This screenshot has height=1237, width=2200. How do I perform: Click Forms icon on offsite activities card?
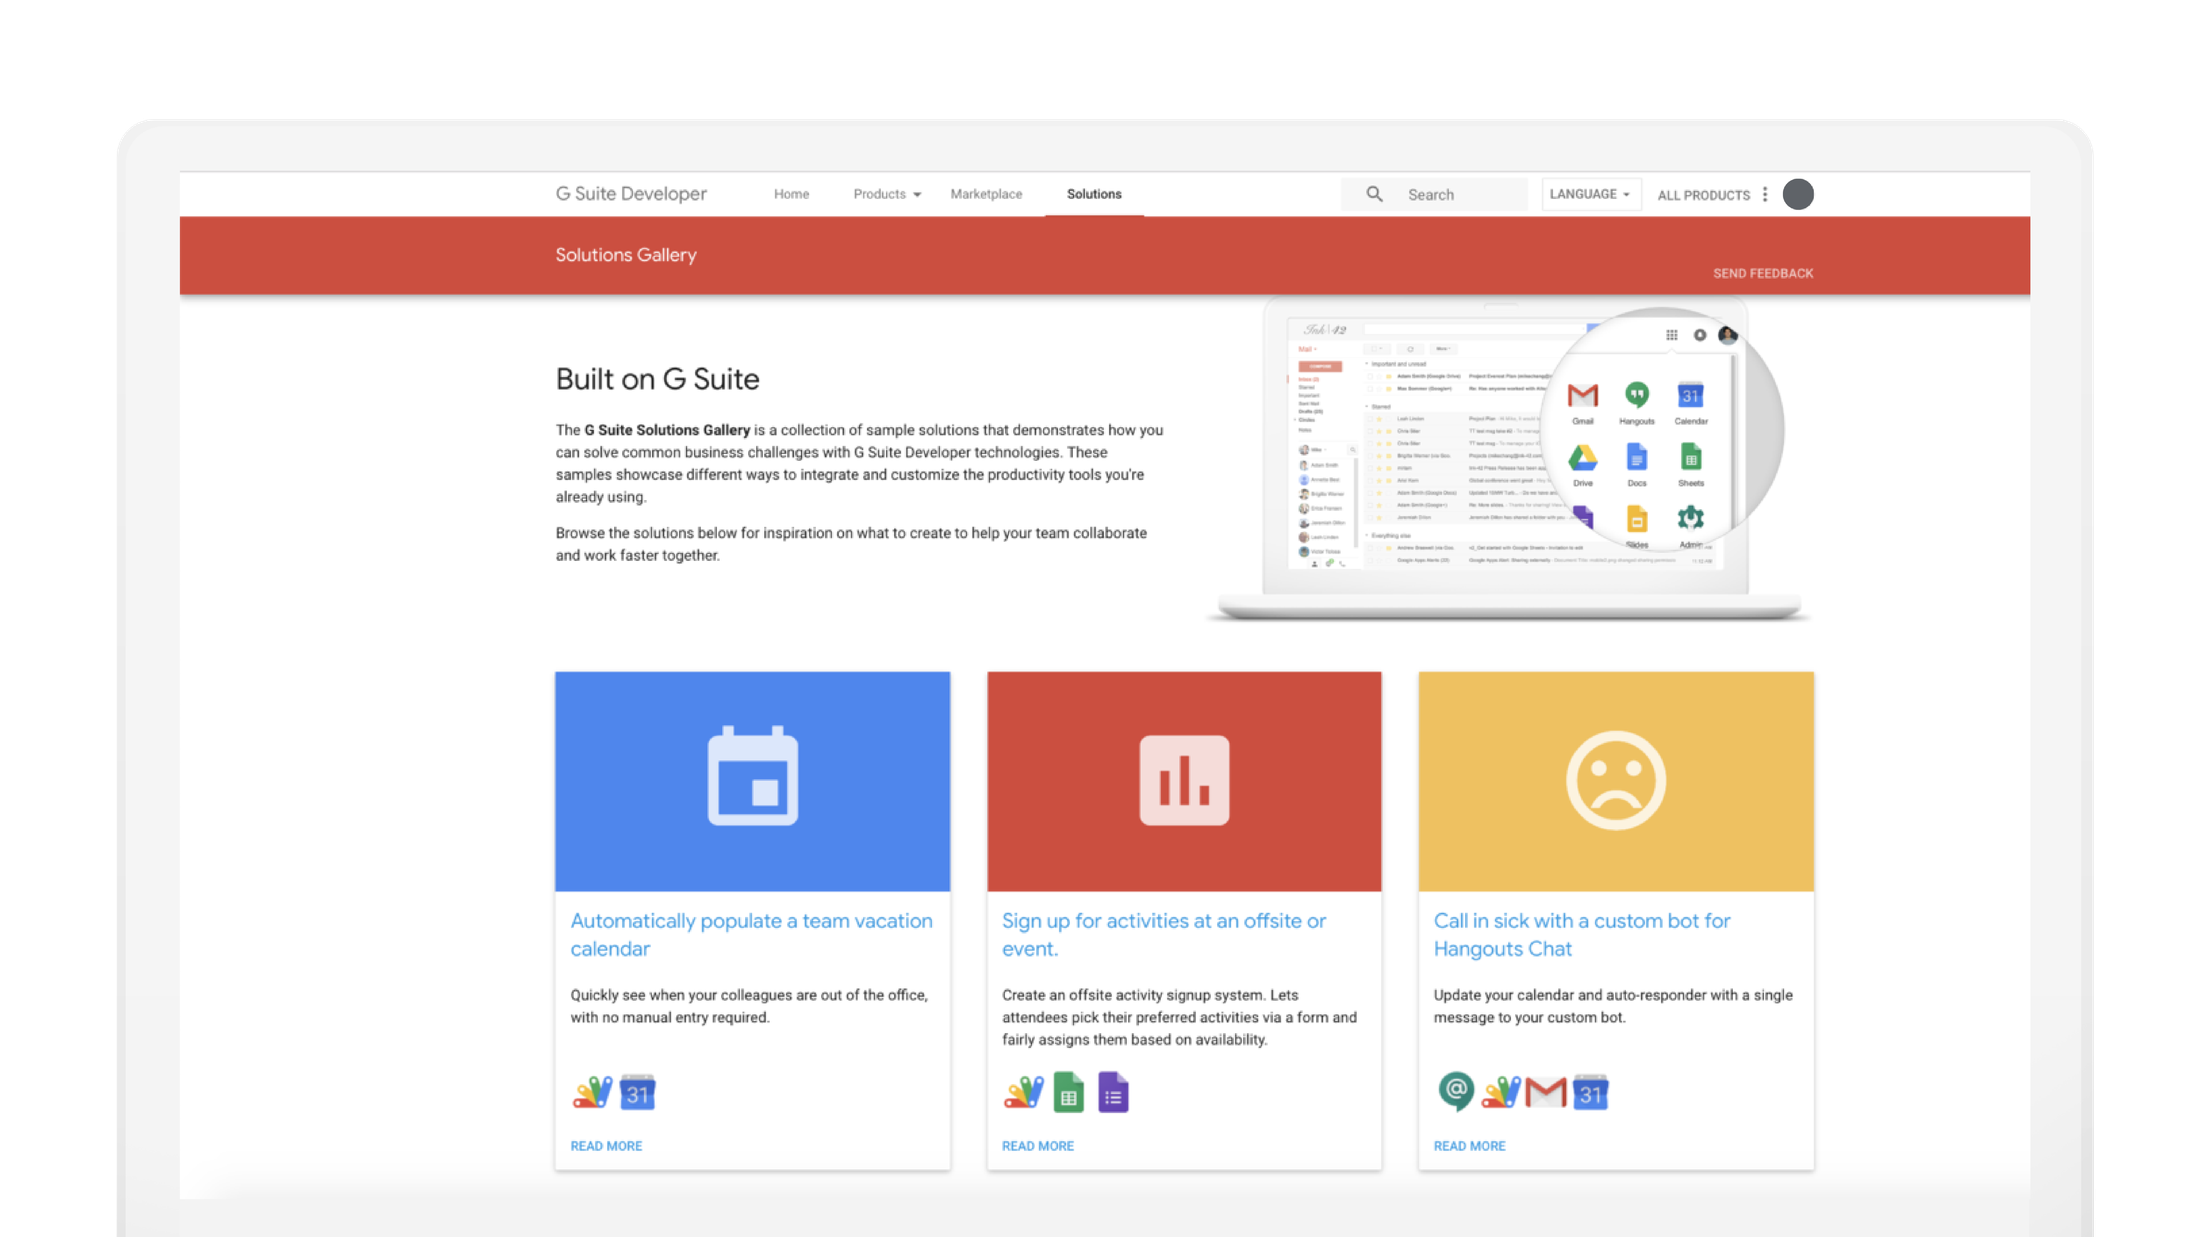[1113, 1092]
